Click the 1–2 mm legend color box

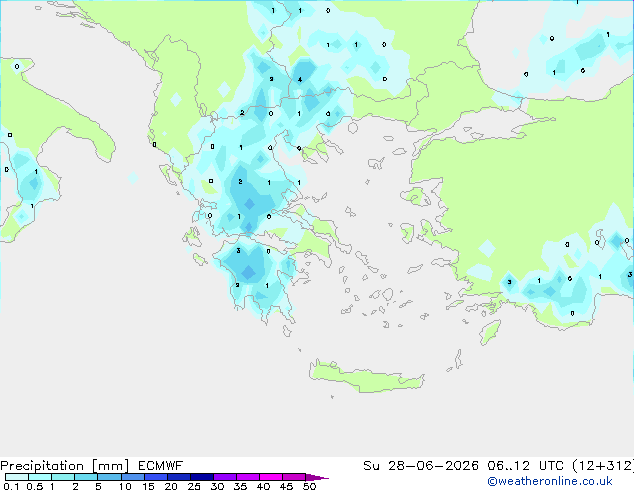[x=63, y=477]
